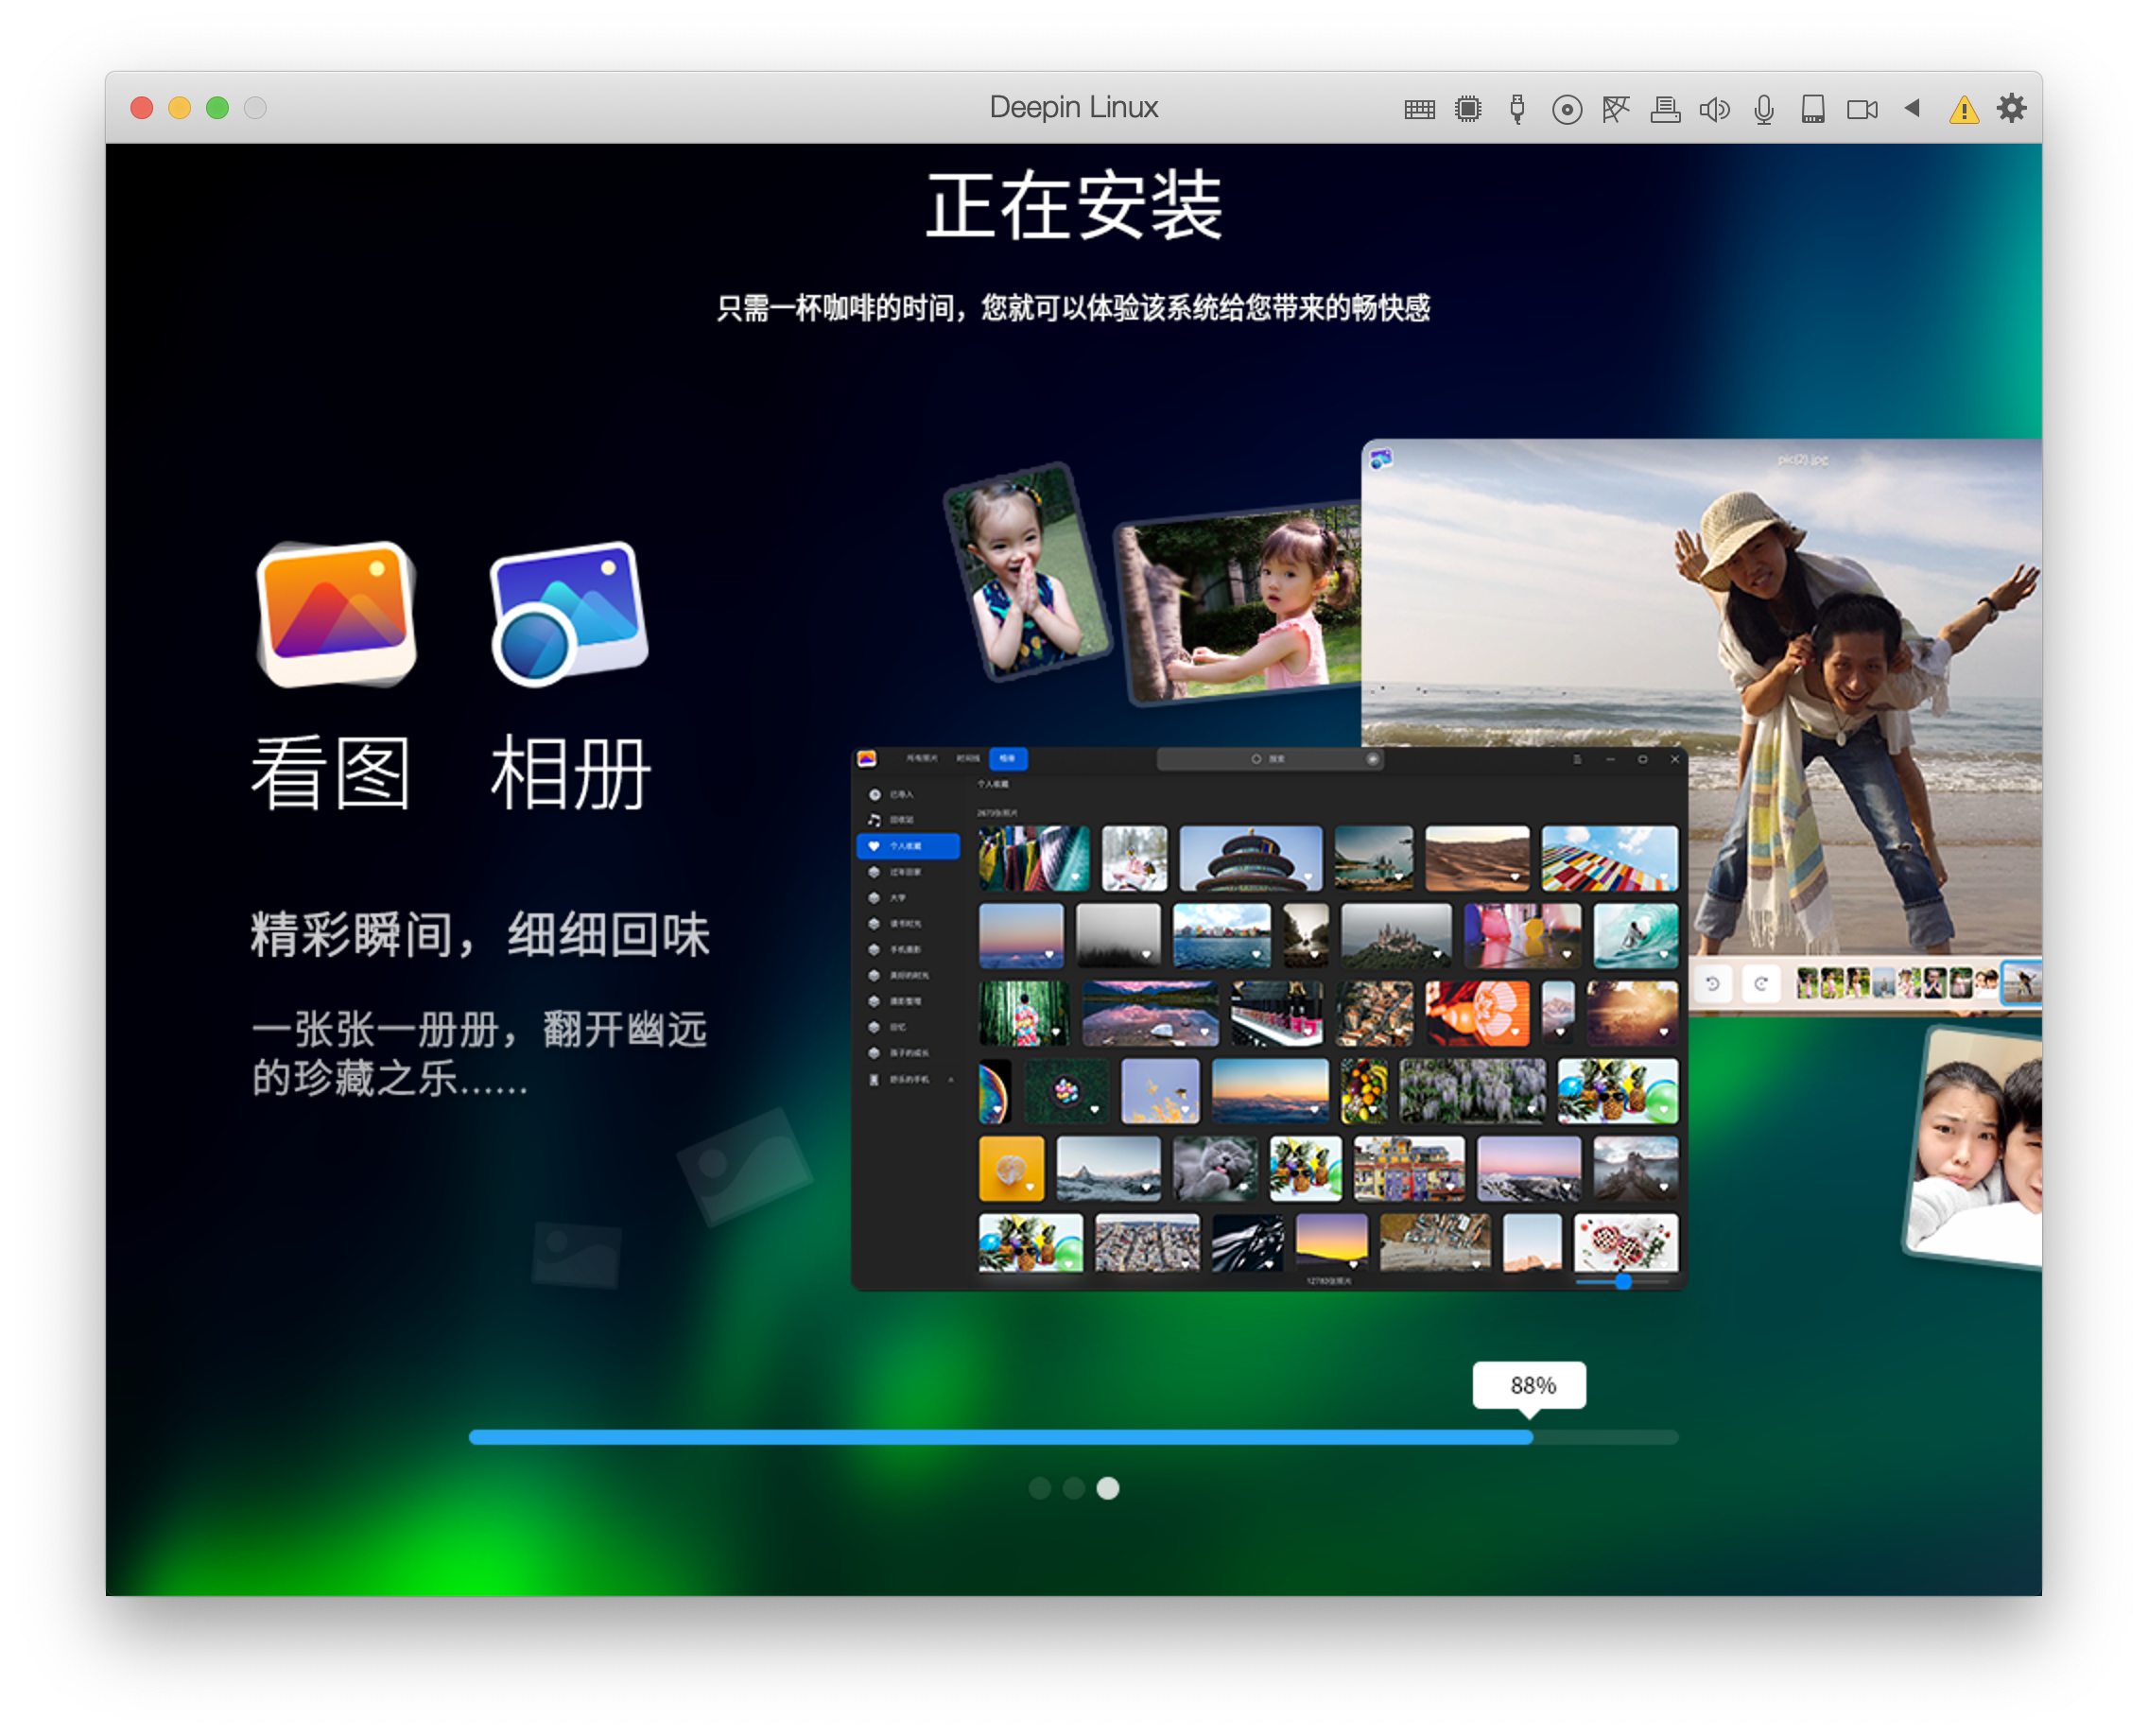Open the keyboard options in the VM toolbar
The height and width of the screenshot is (1736, 2148).
[1419, 109]
